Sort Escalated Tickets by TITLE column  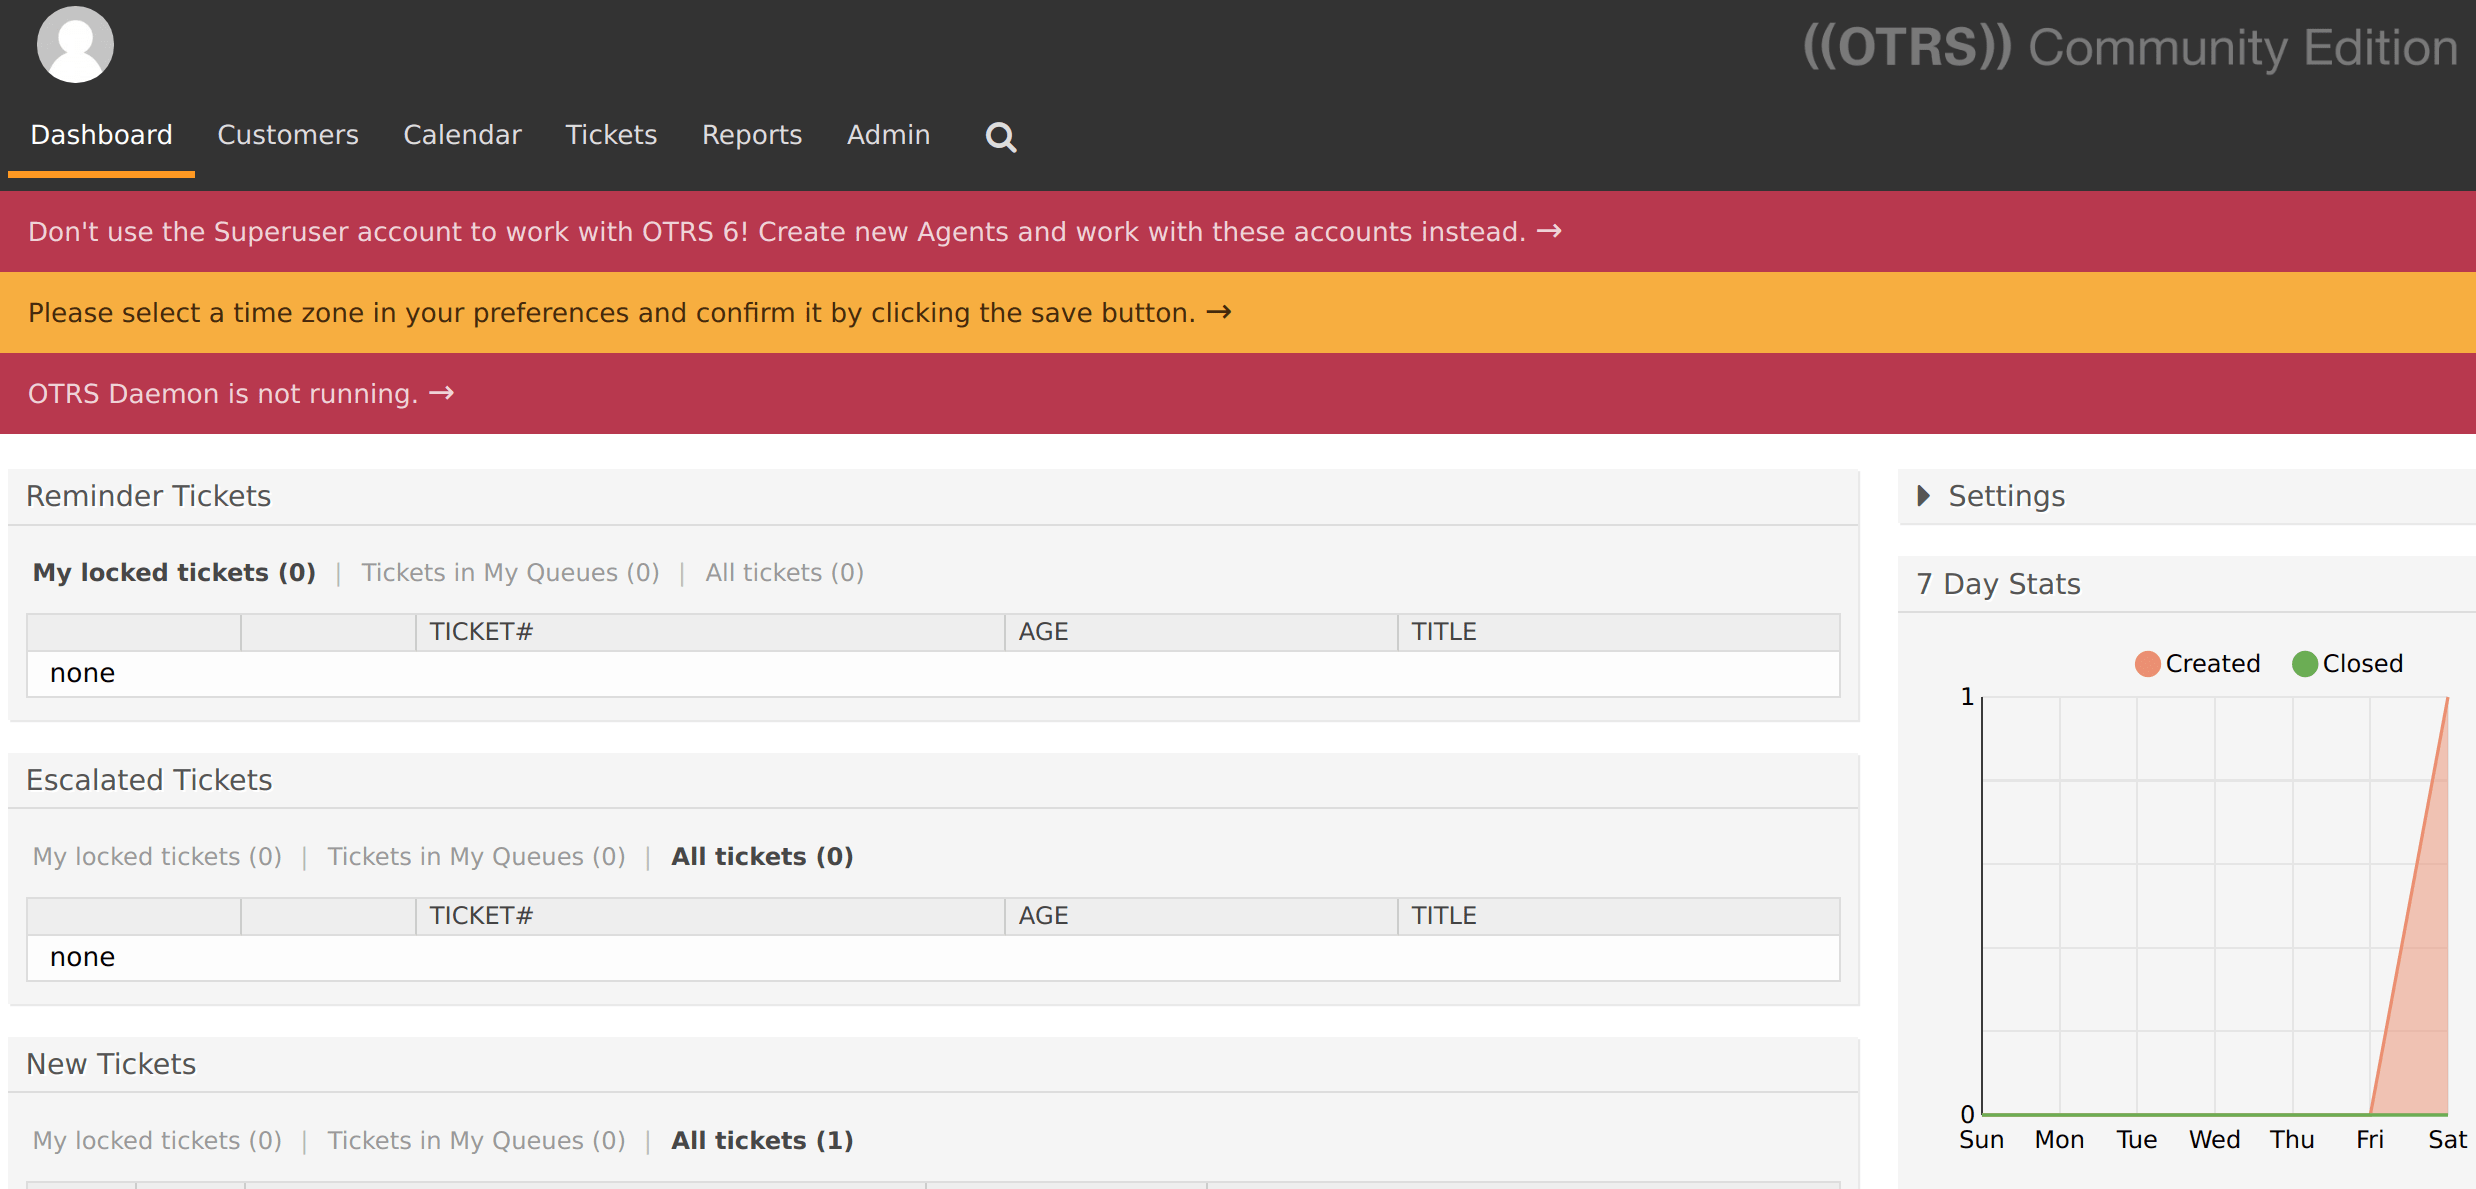tap(1619, 916)
